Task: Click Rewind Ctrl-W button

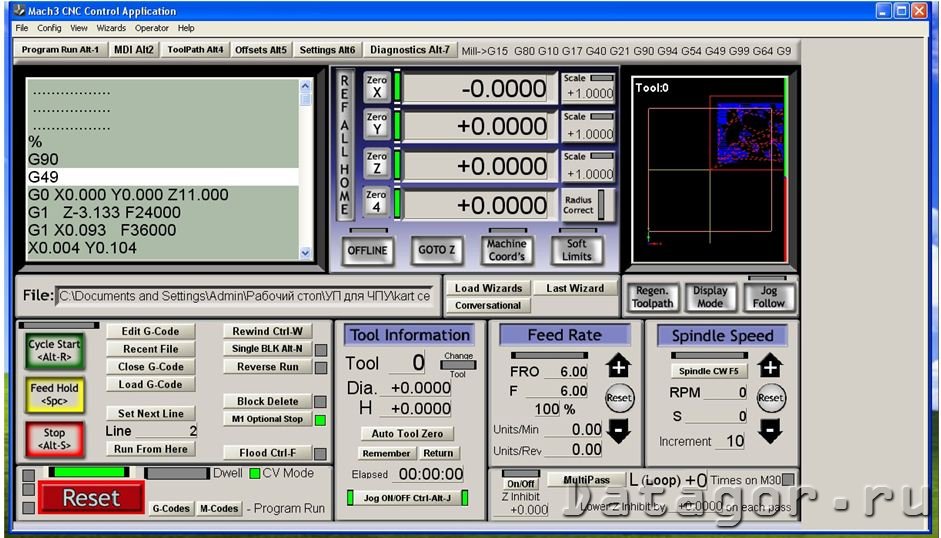Action: [268, 331]
